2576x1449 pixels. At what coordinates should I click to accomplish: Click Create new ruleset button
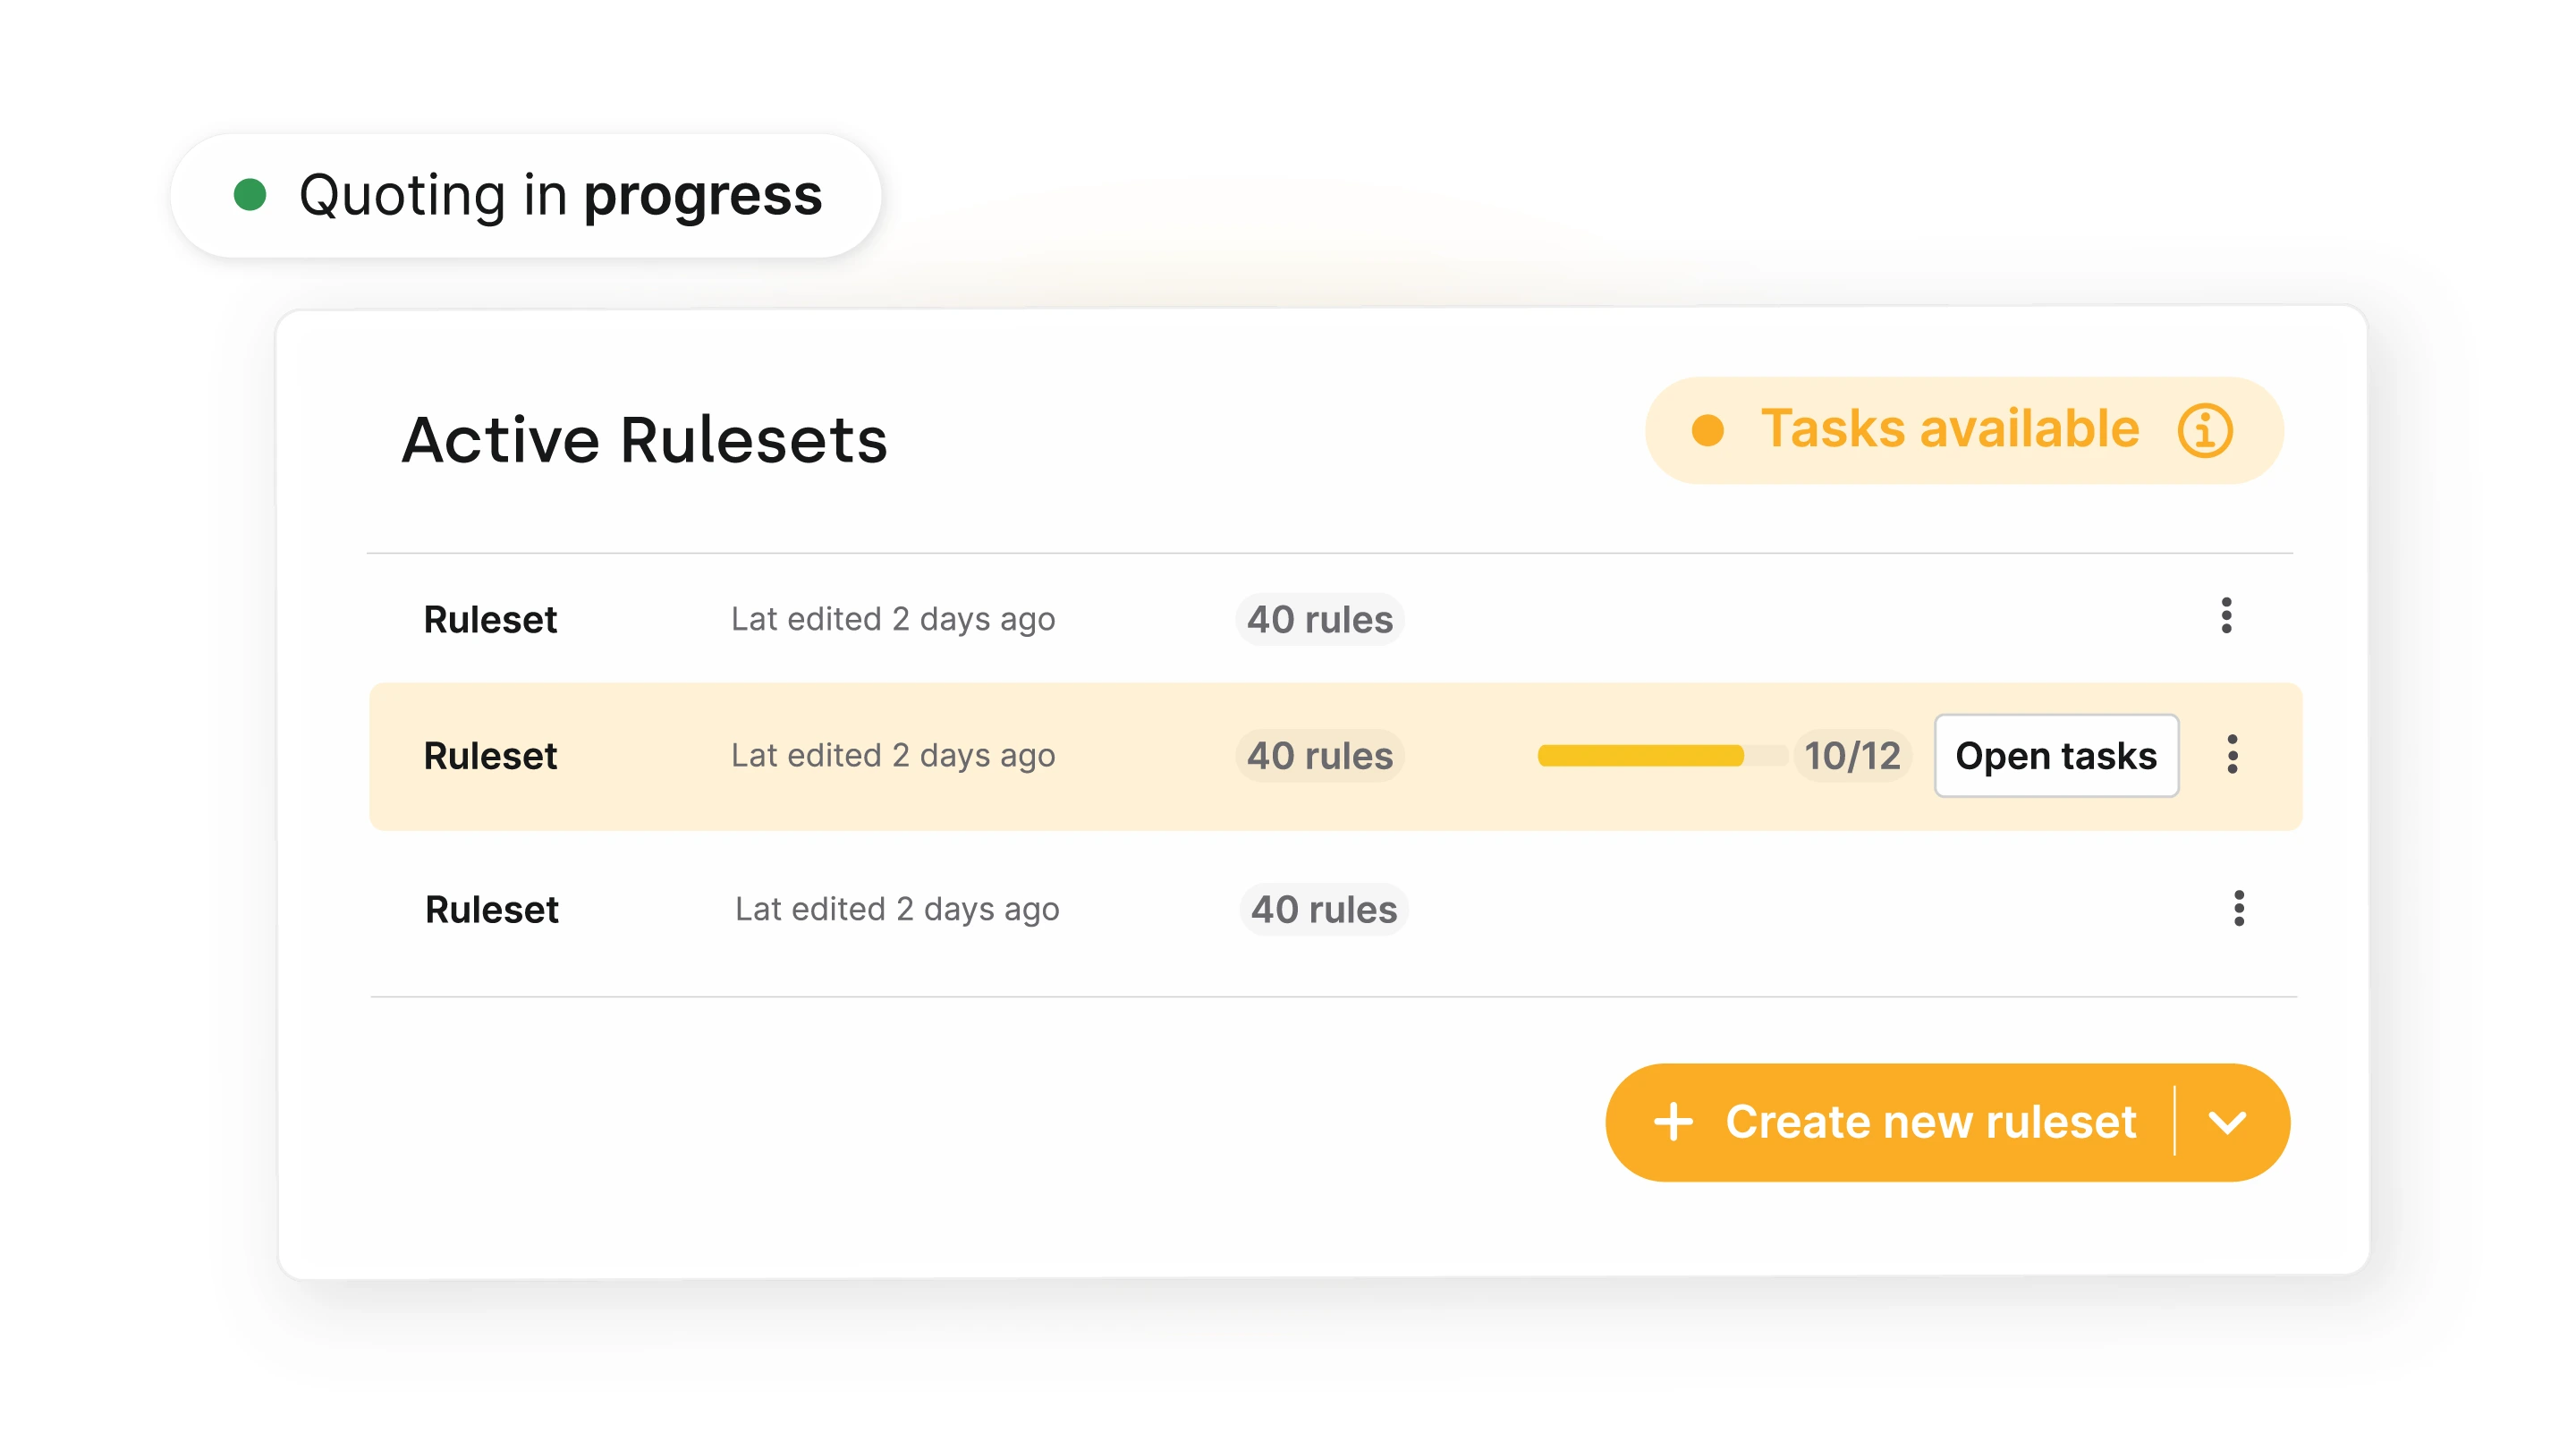coord(1930,1122)
